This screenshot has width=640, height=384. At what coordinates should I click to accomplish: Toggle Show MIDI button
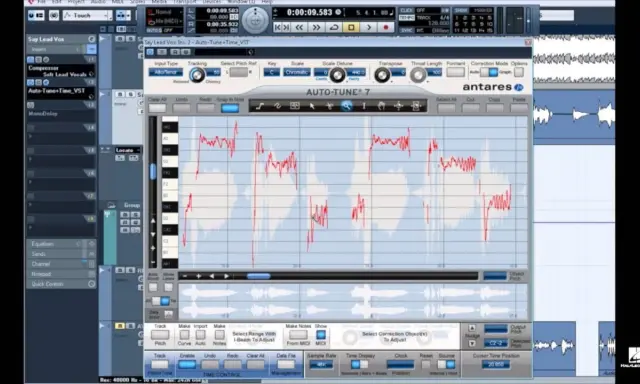point(321,335)
